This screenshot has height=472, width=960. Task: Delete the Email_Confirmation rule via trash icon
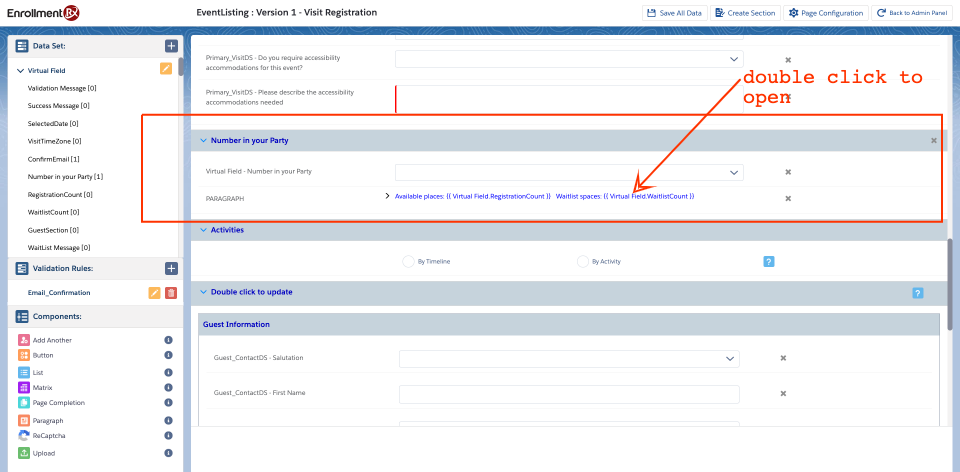pos(171,293)
